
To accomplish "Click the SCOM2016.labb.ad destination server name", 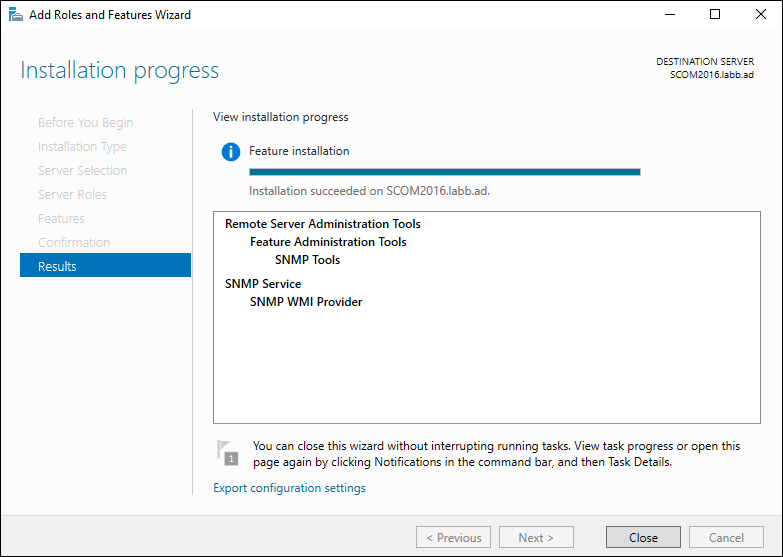I will (x=712, y=75).
